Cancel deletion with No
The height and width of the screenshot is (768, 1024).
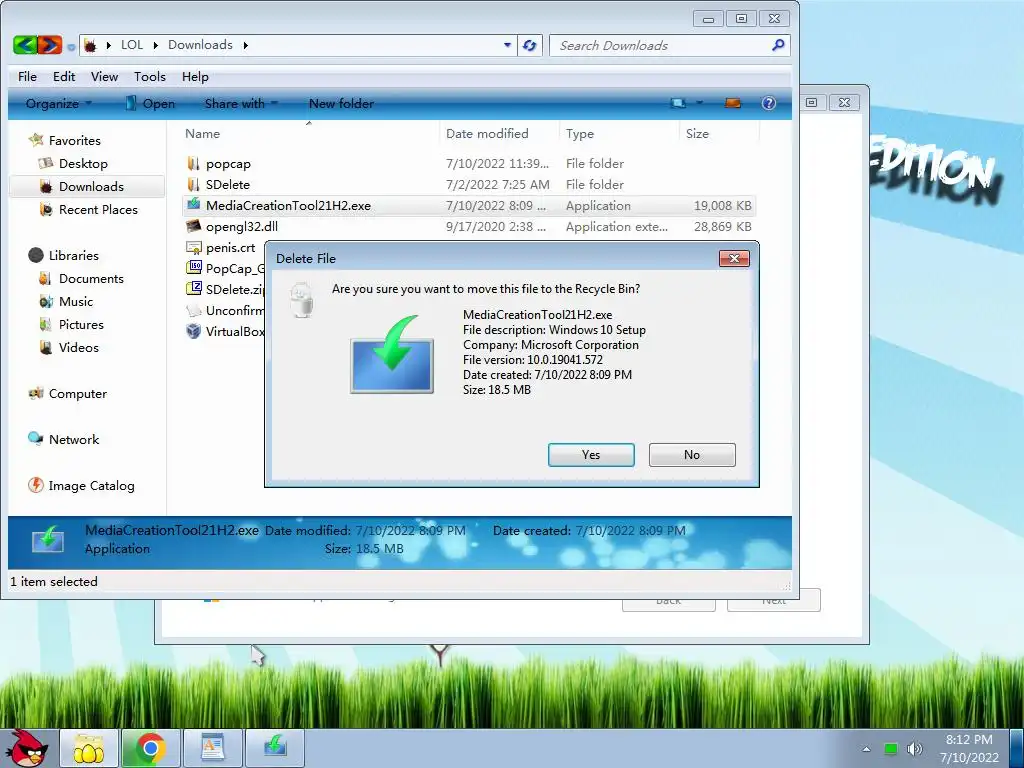pos(692,455)
